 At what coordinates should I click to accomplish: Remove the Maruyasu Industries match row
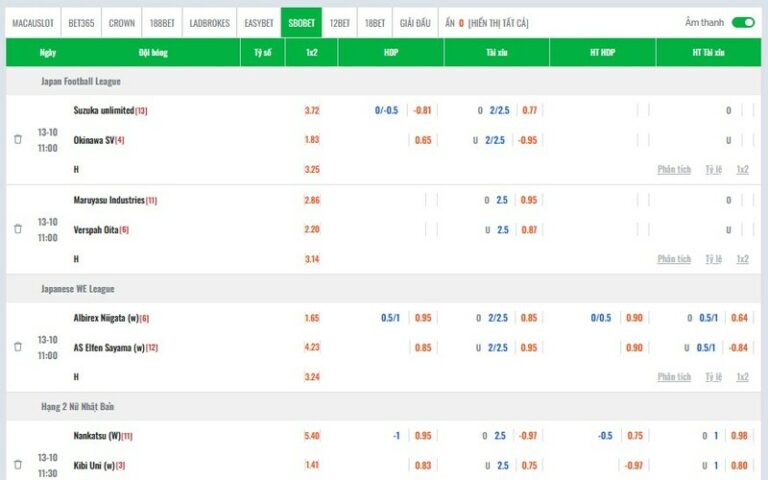17,229
